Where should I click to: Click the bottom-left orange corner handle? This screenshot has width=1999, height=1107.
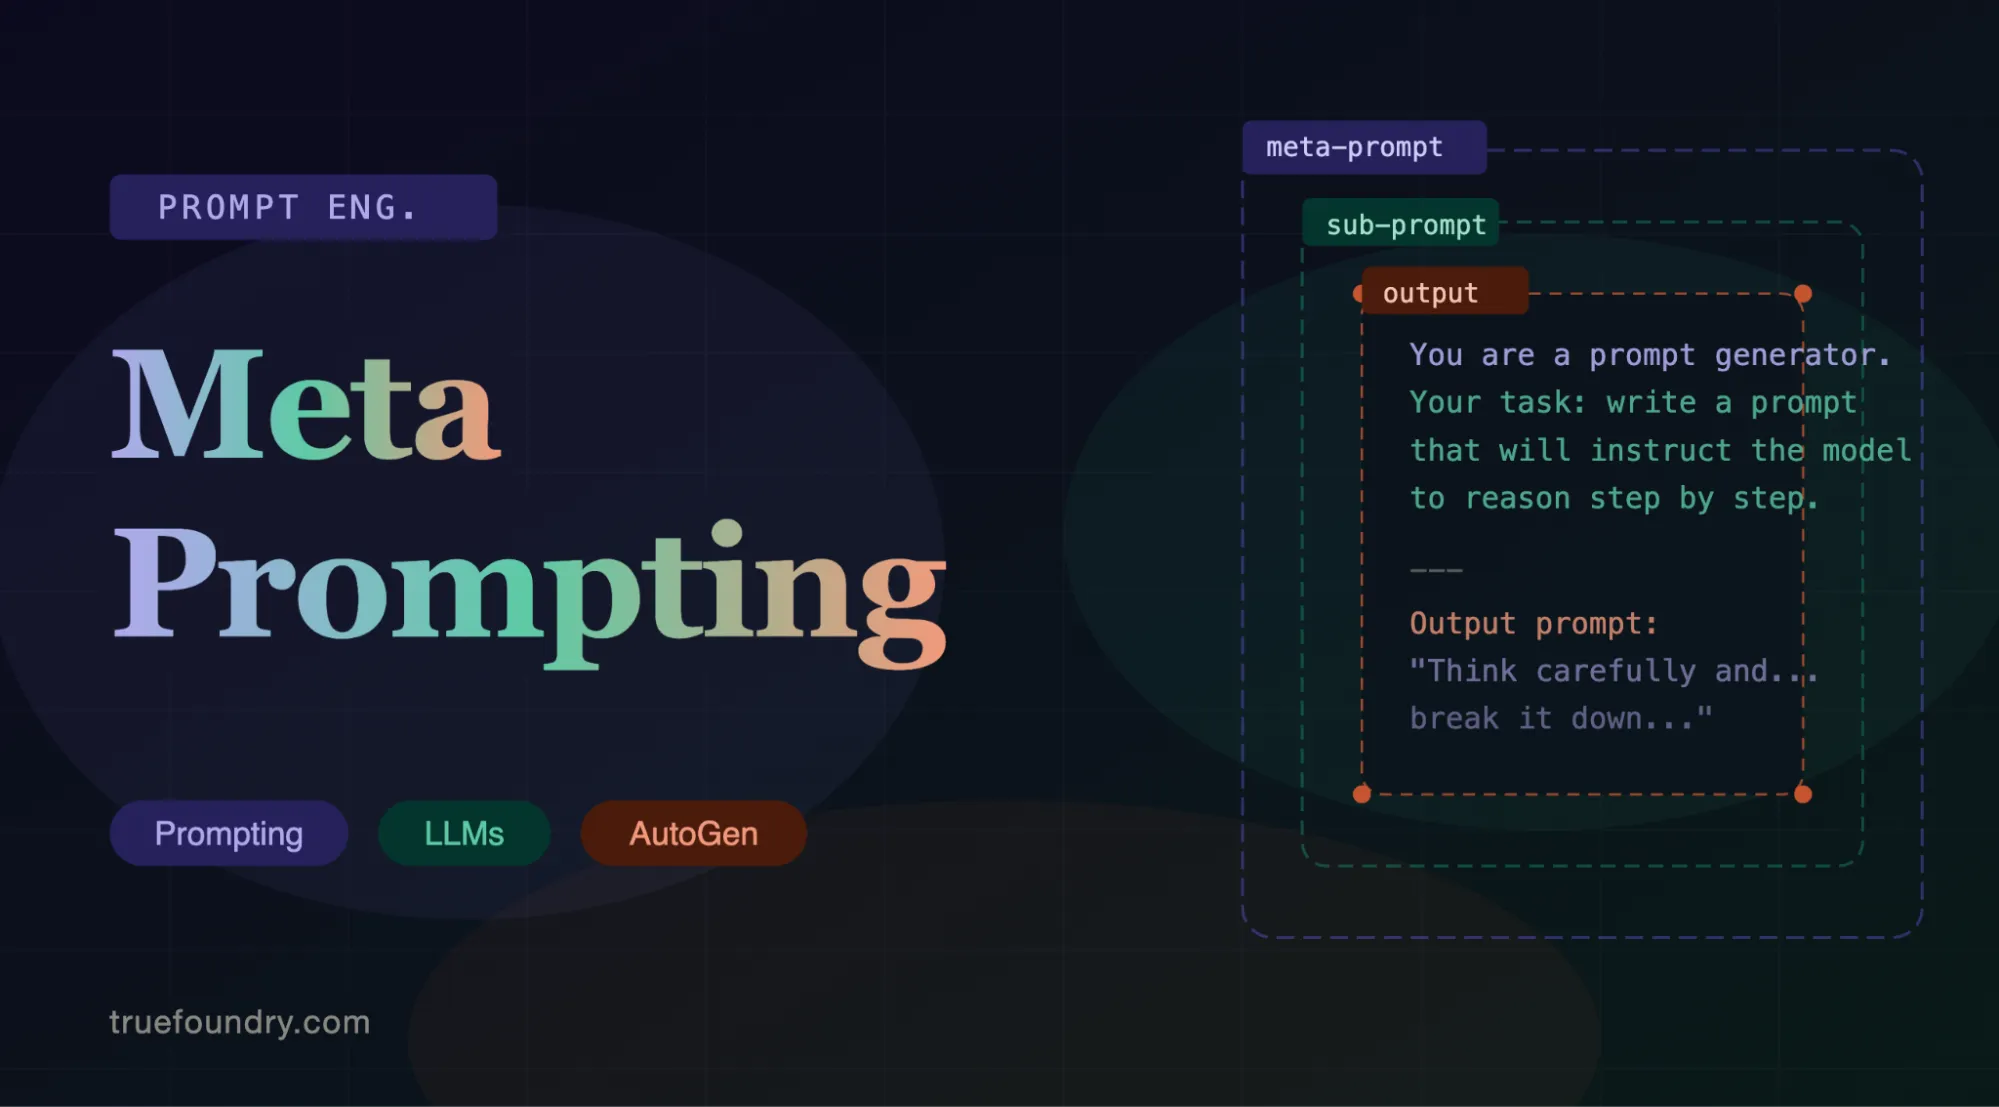(x=1361, y=793)
